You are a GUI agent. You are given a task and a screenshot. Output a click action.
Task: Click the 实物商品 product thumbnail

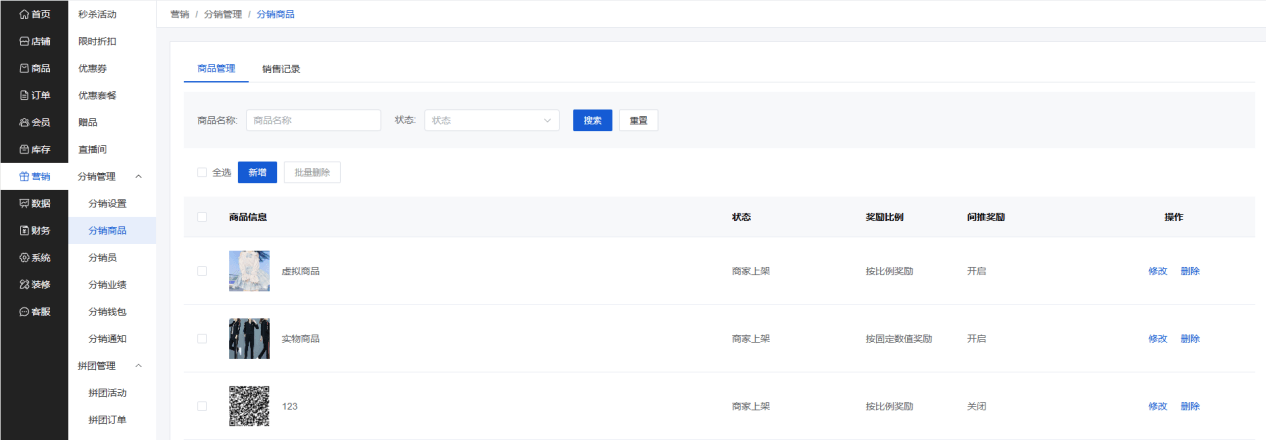249,339
